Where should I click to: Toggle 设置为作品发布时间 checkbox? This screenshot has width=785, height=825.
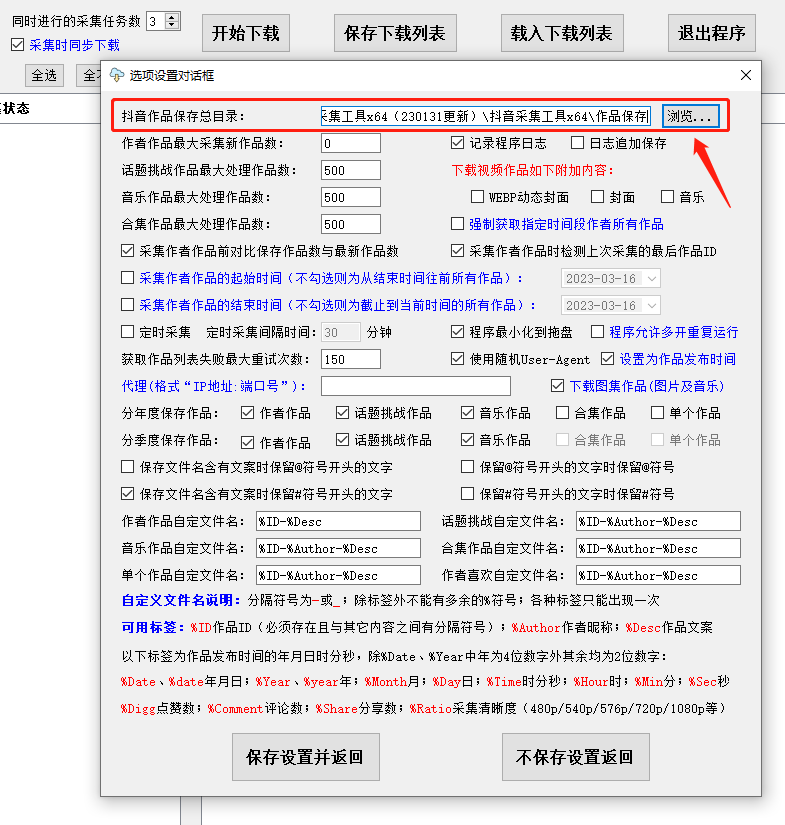pos(607,359)
